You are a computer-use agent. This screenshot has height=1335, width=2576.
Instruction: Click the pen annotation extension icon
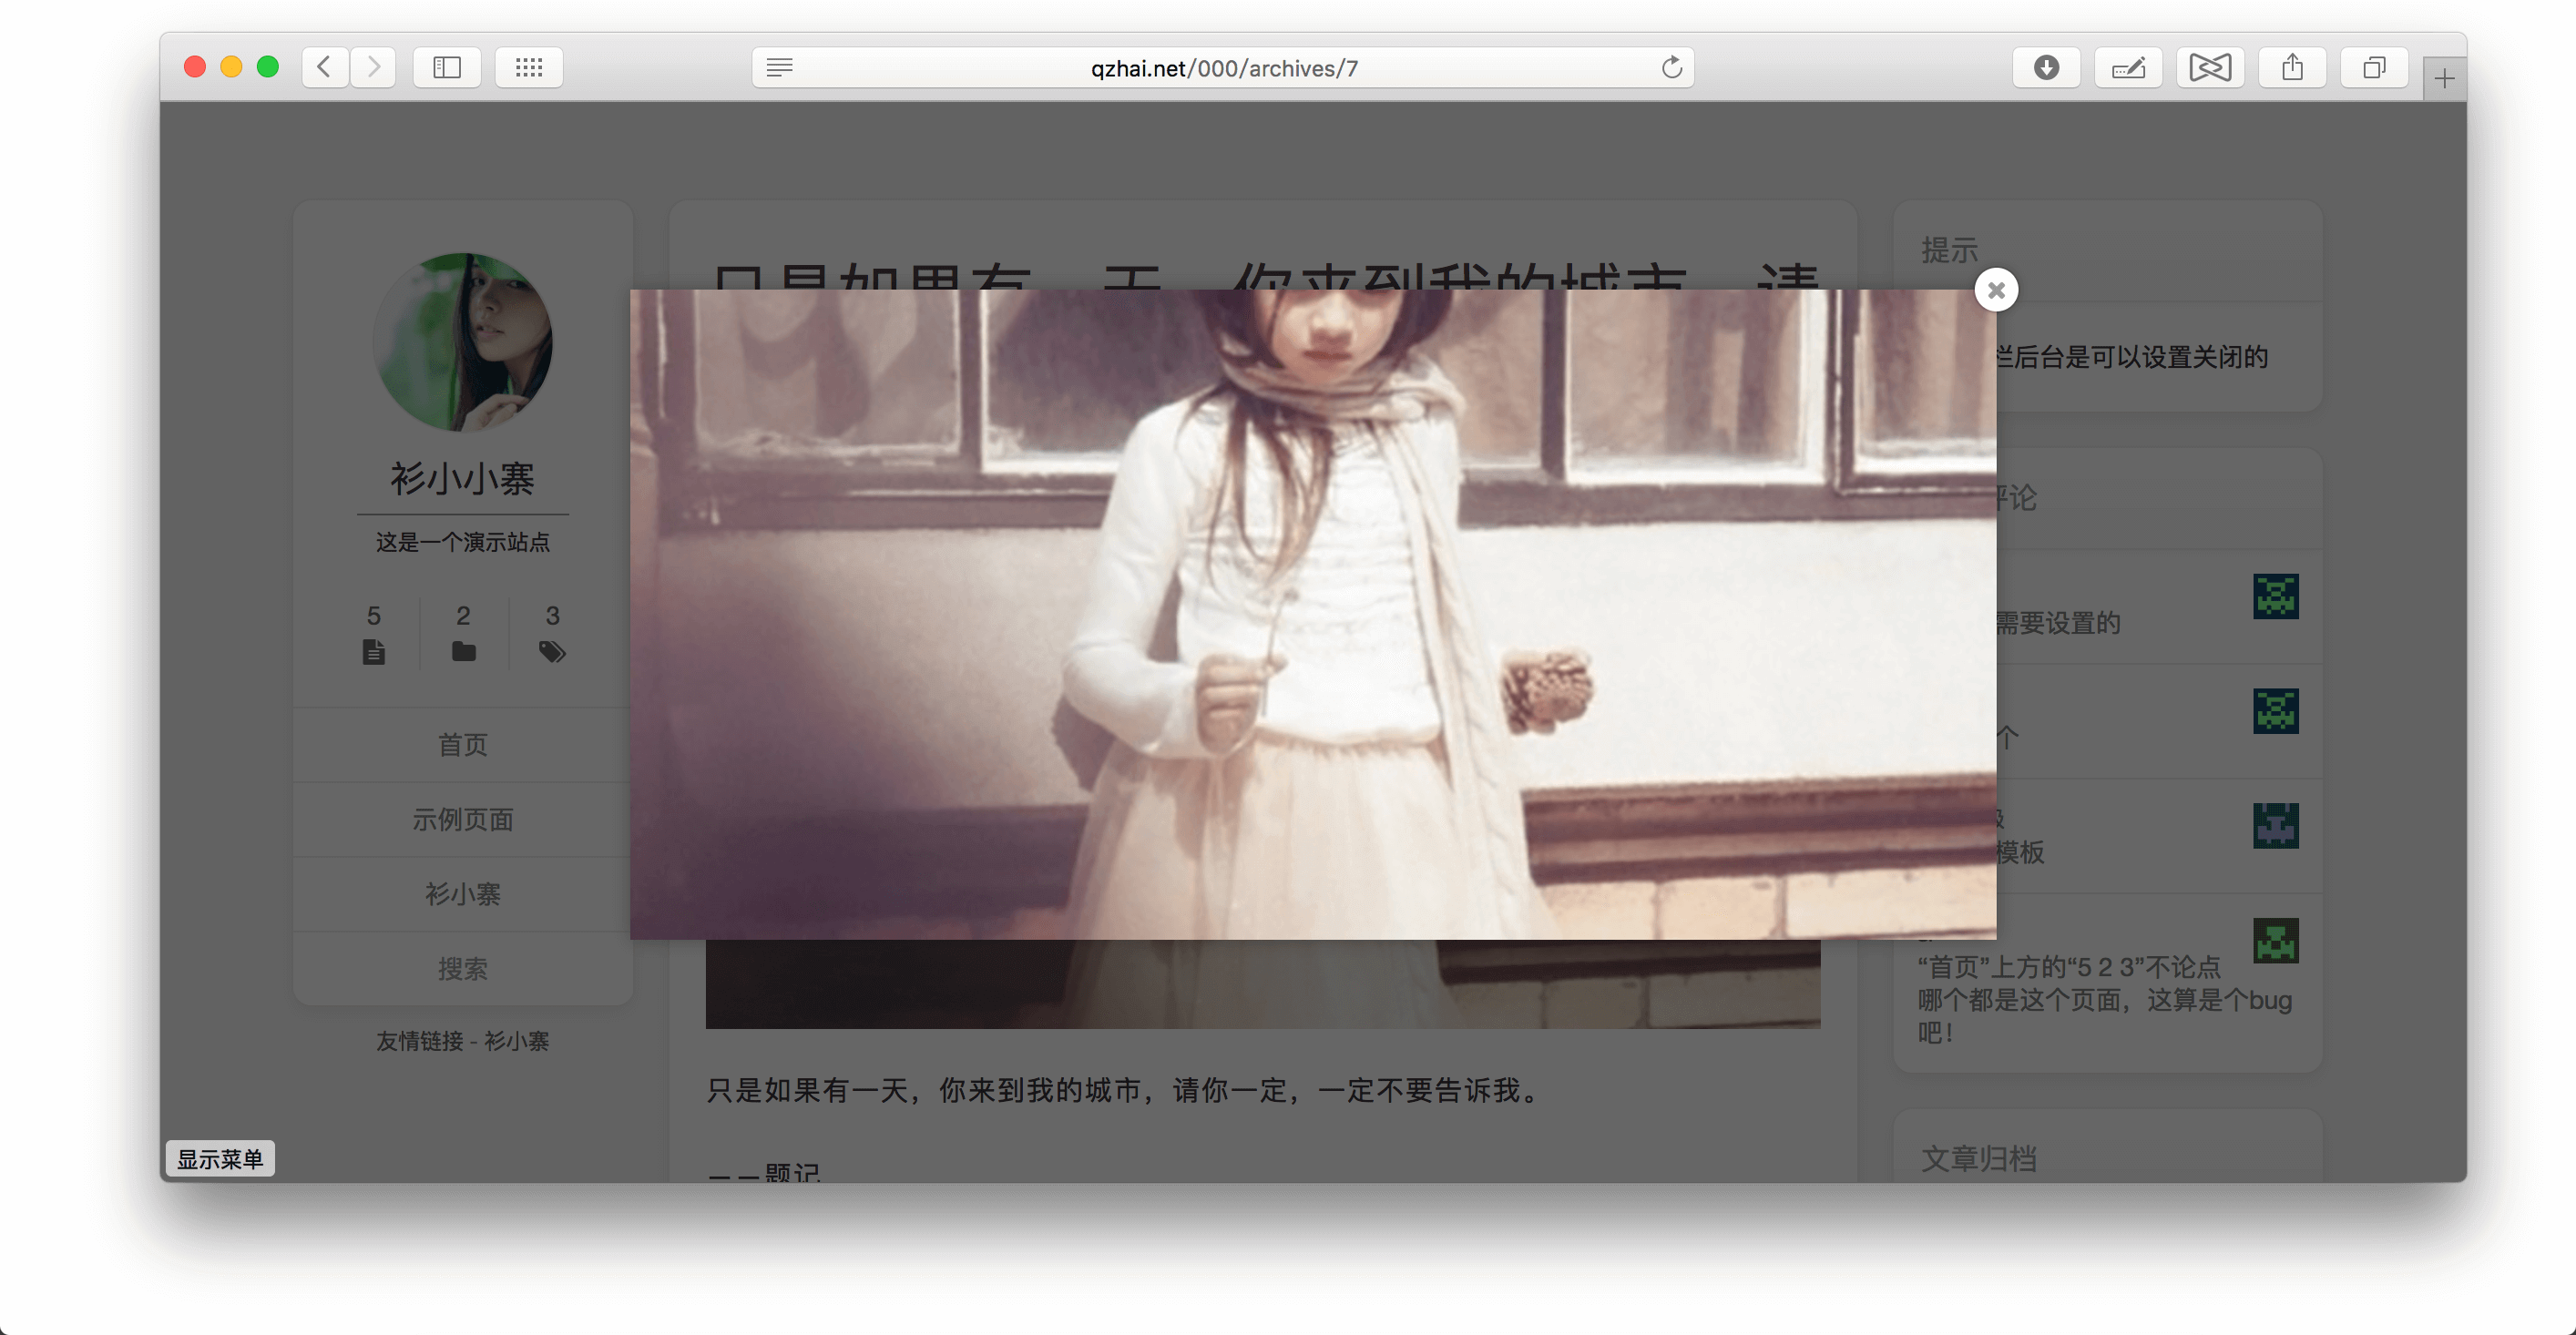click(2128, 67)
